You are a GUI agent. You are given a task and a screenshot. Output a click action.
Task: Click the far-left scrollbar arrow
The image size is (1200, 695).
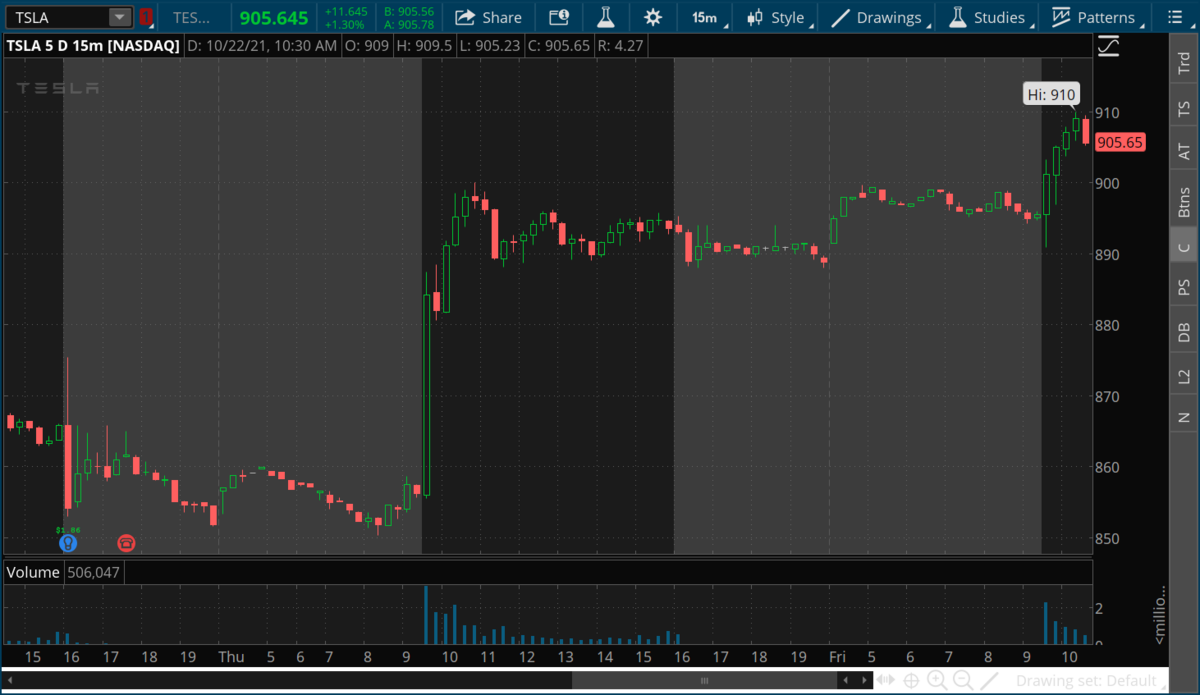tap(11, 681)
